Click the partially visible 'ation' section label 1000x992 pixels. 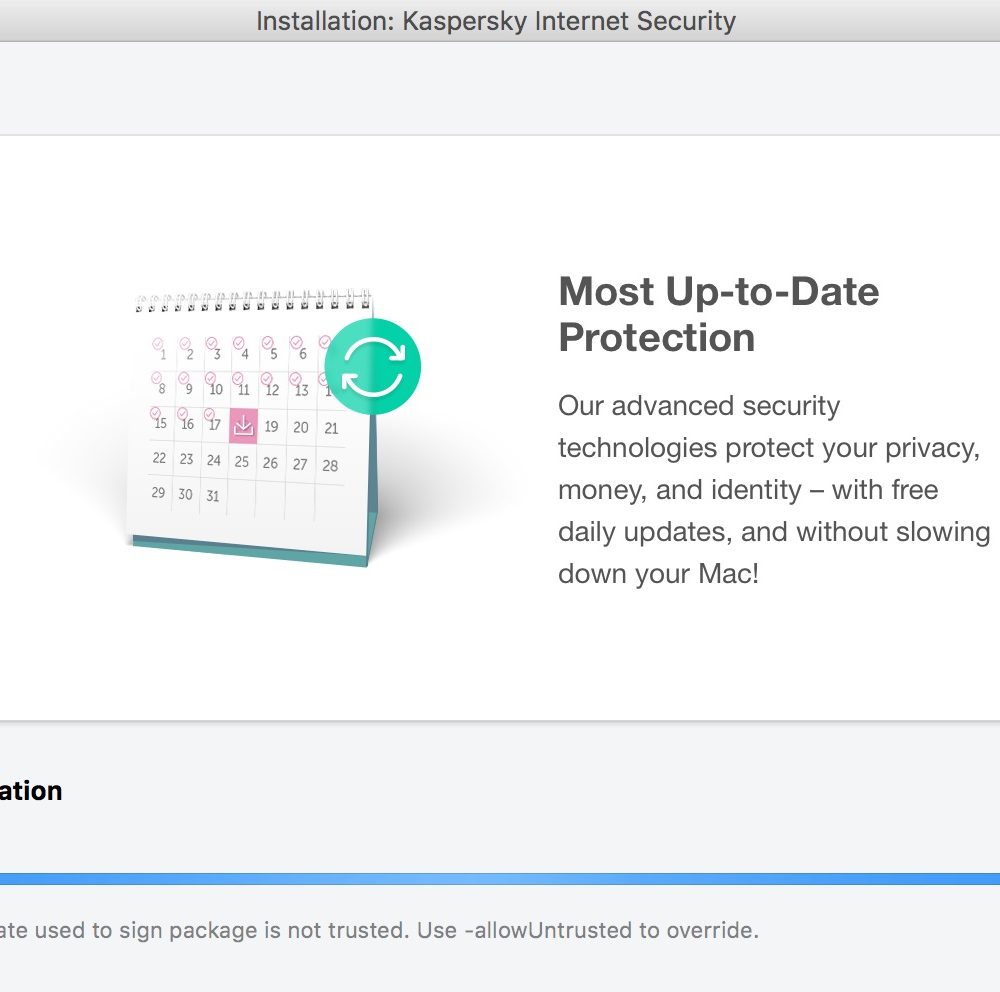pos(30,791)
